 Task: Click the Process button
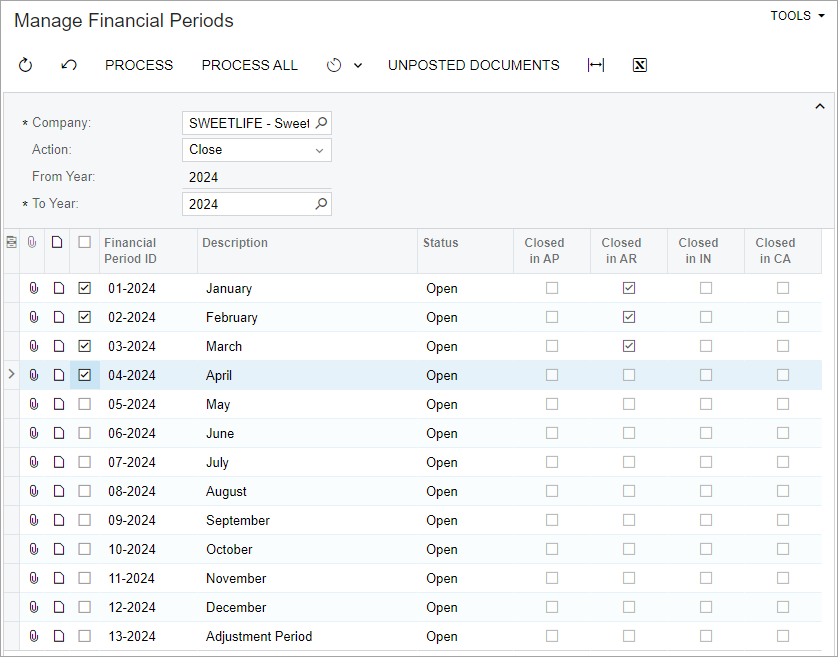click(x=139, y=65)
